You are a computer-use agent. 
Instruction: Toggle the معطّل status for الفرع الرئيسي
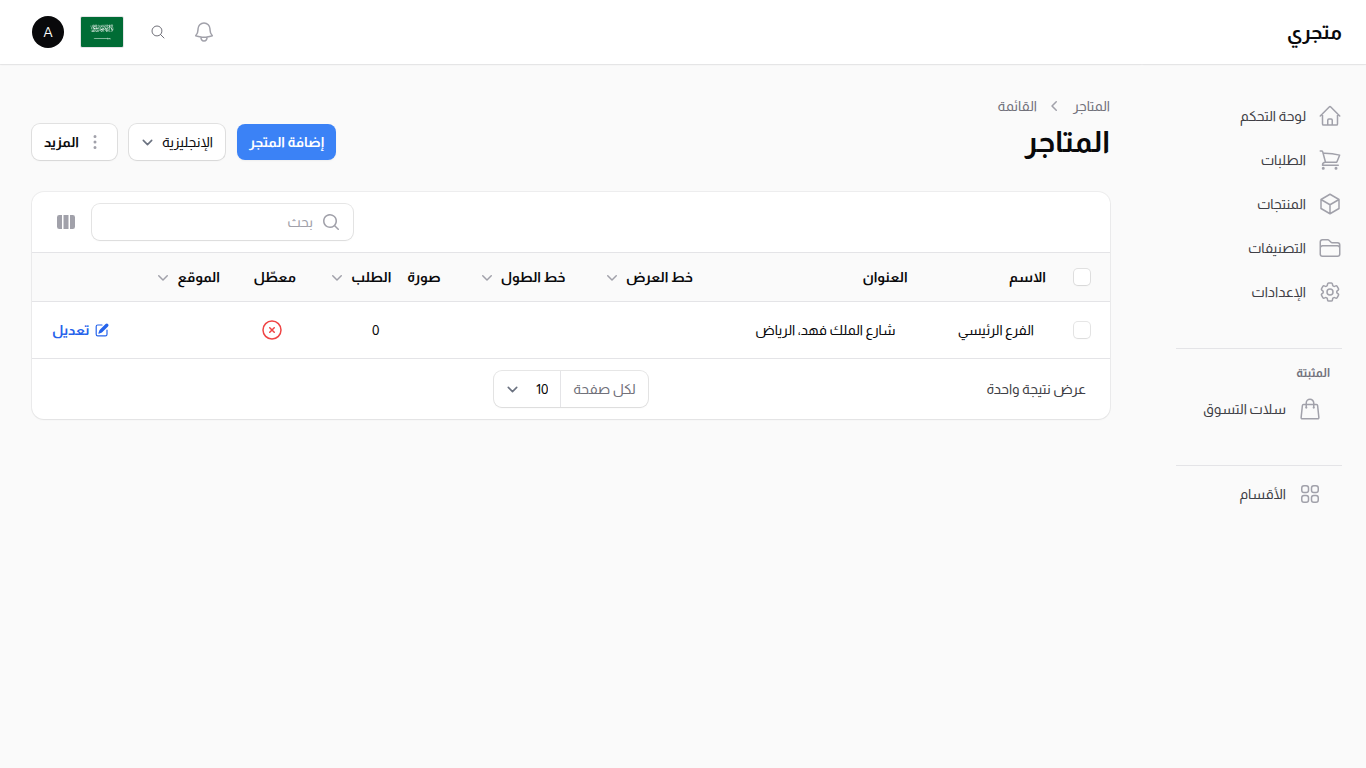click(x=272, y=329)
